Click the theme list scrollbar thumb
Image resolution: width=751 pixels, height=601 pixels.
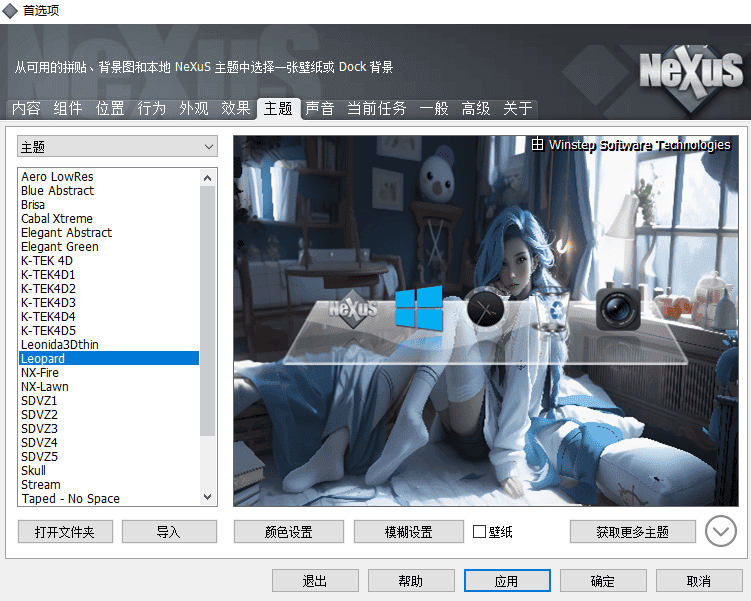207,311
